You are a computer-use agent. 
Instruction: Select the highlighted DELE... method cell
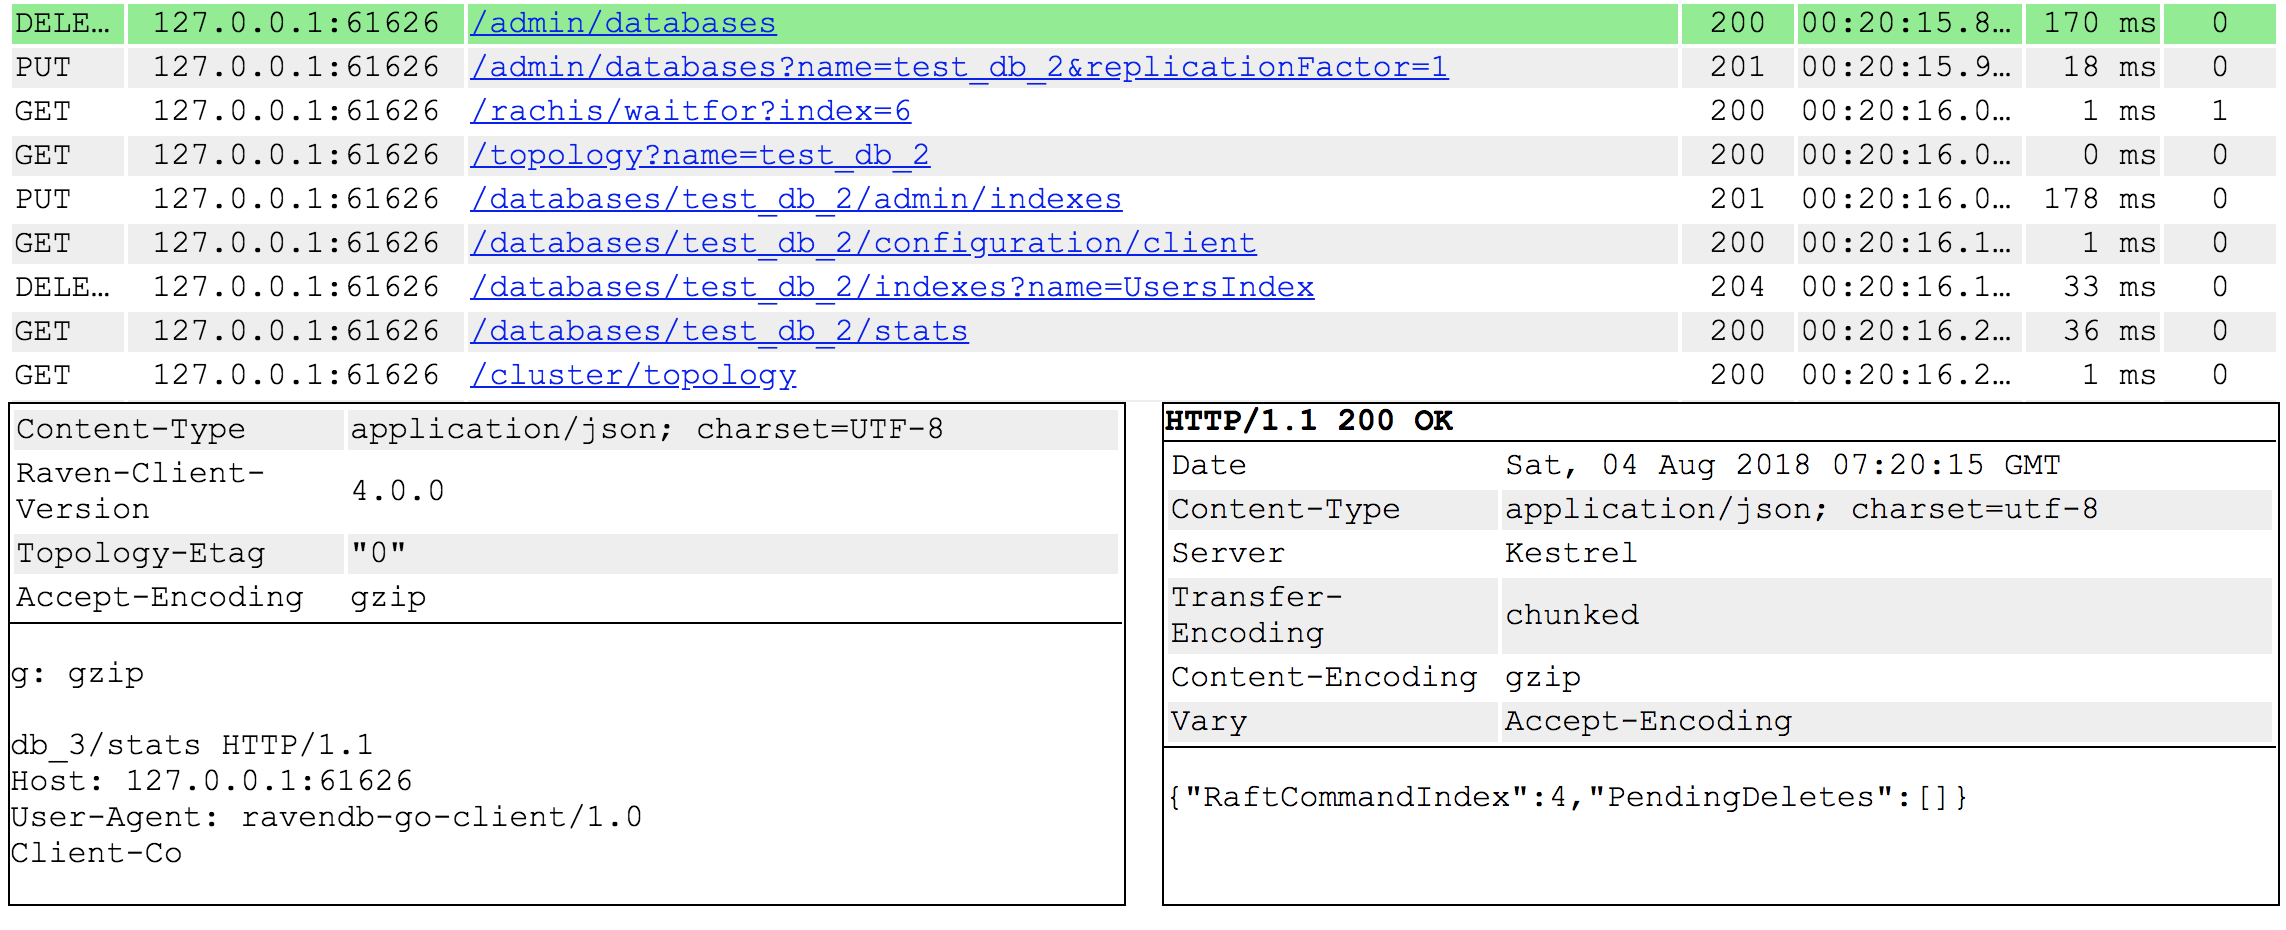[x=68, y=23]
